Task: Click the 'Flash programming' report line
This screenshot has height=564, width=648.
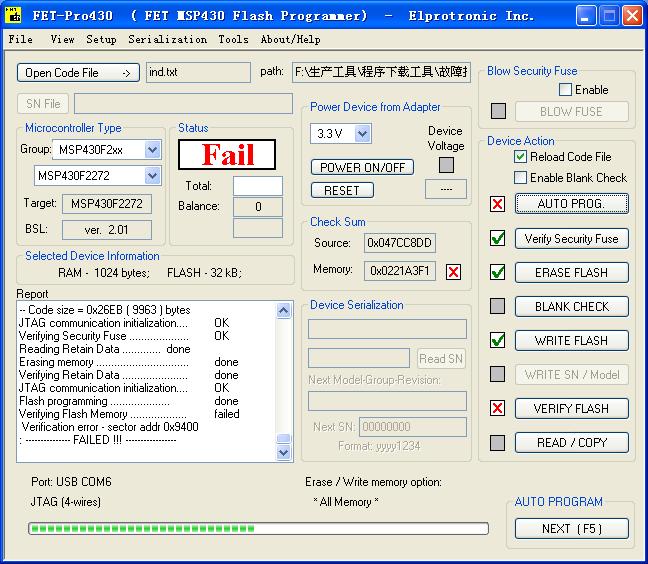Action: click(129, 401)
